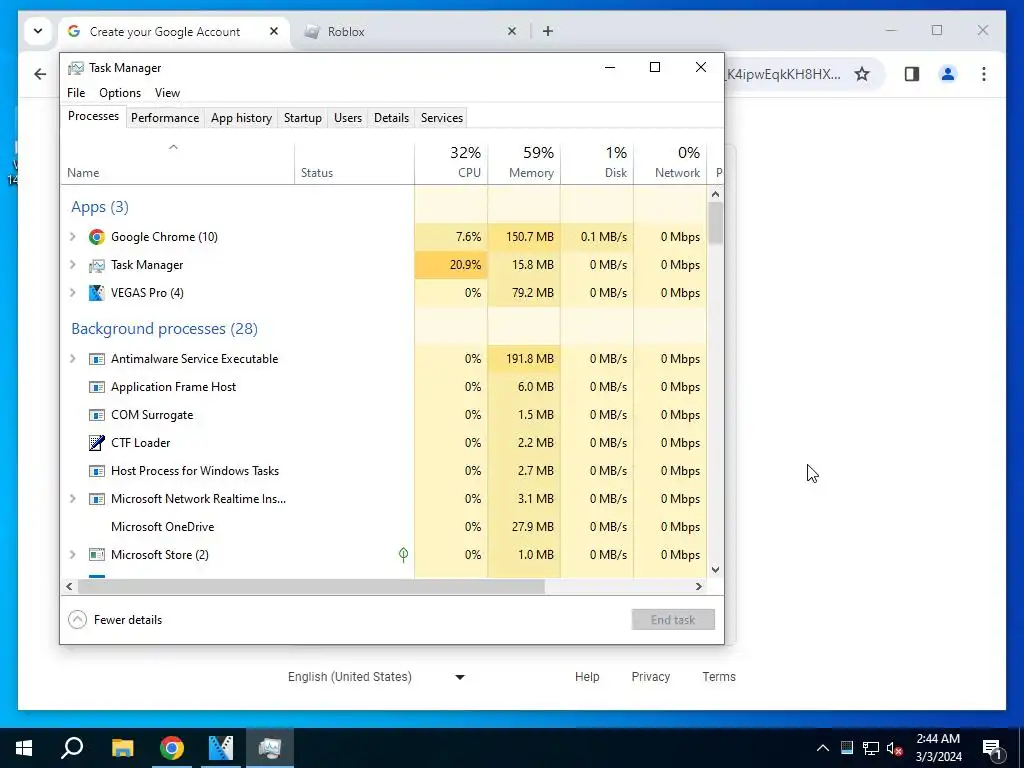The height and width of the screenshot is (768, 1024).
Task: Click the taskbar clock showing 2:44 AM
Action: click(938, 748)
